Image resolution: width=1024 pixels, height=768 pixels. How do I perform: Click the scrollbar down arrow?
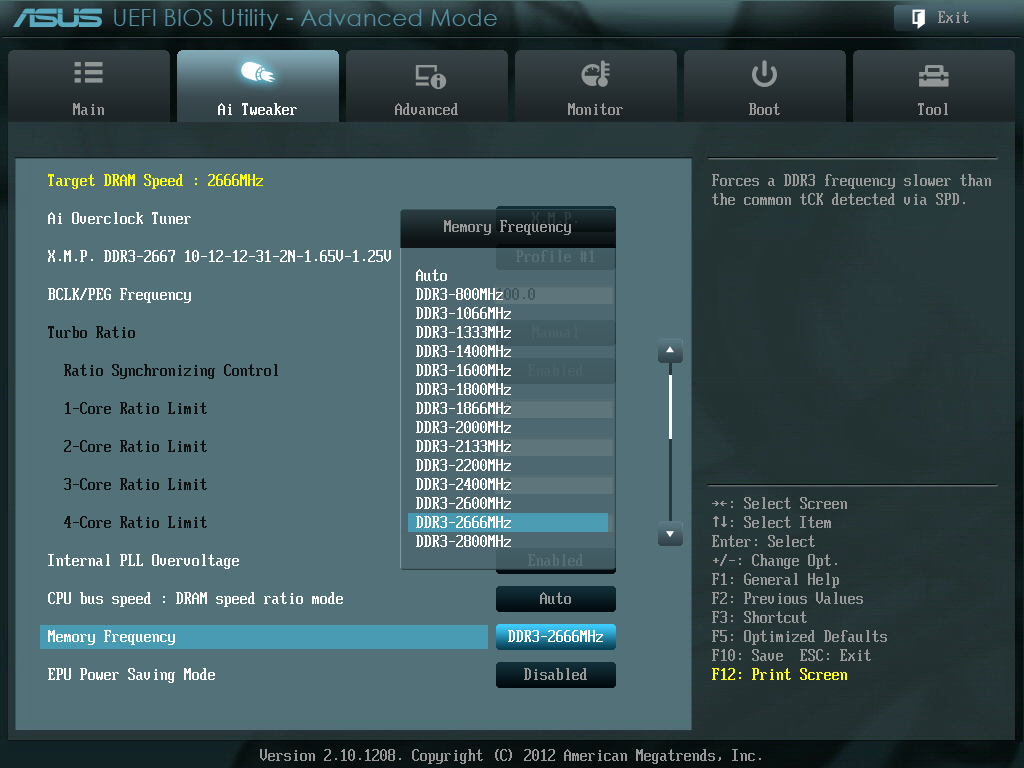670,534
